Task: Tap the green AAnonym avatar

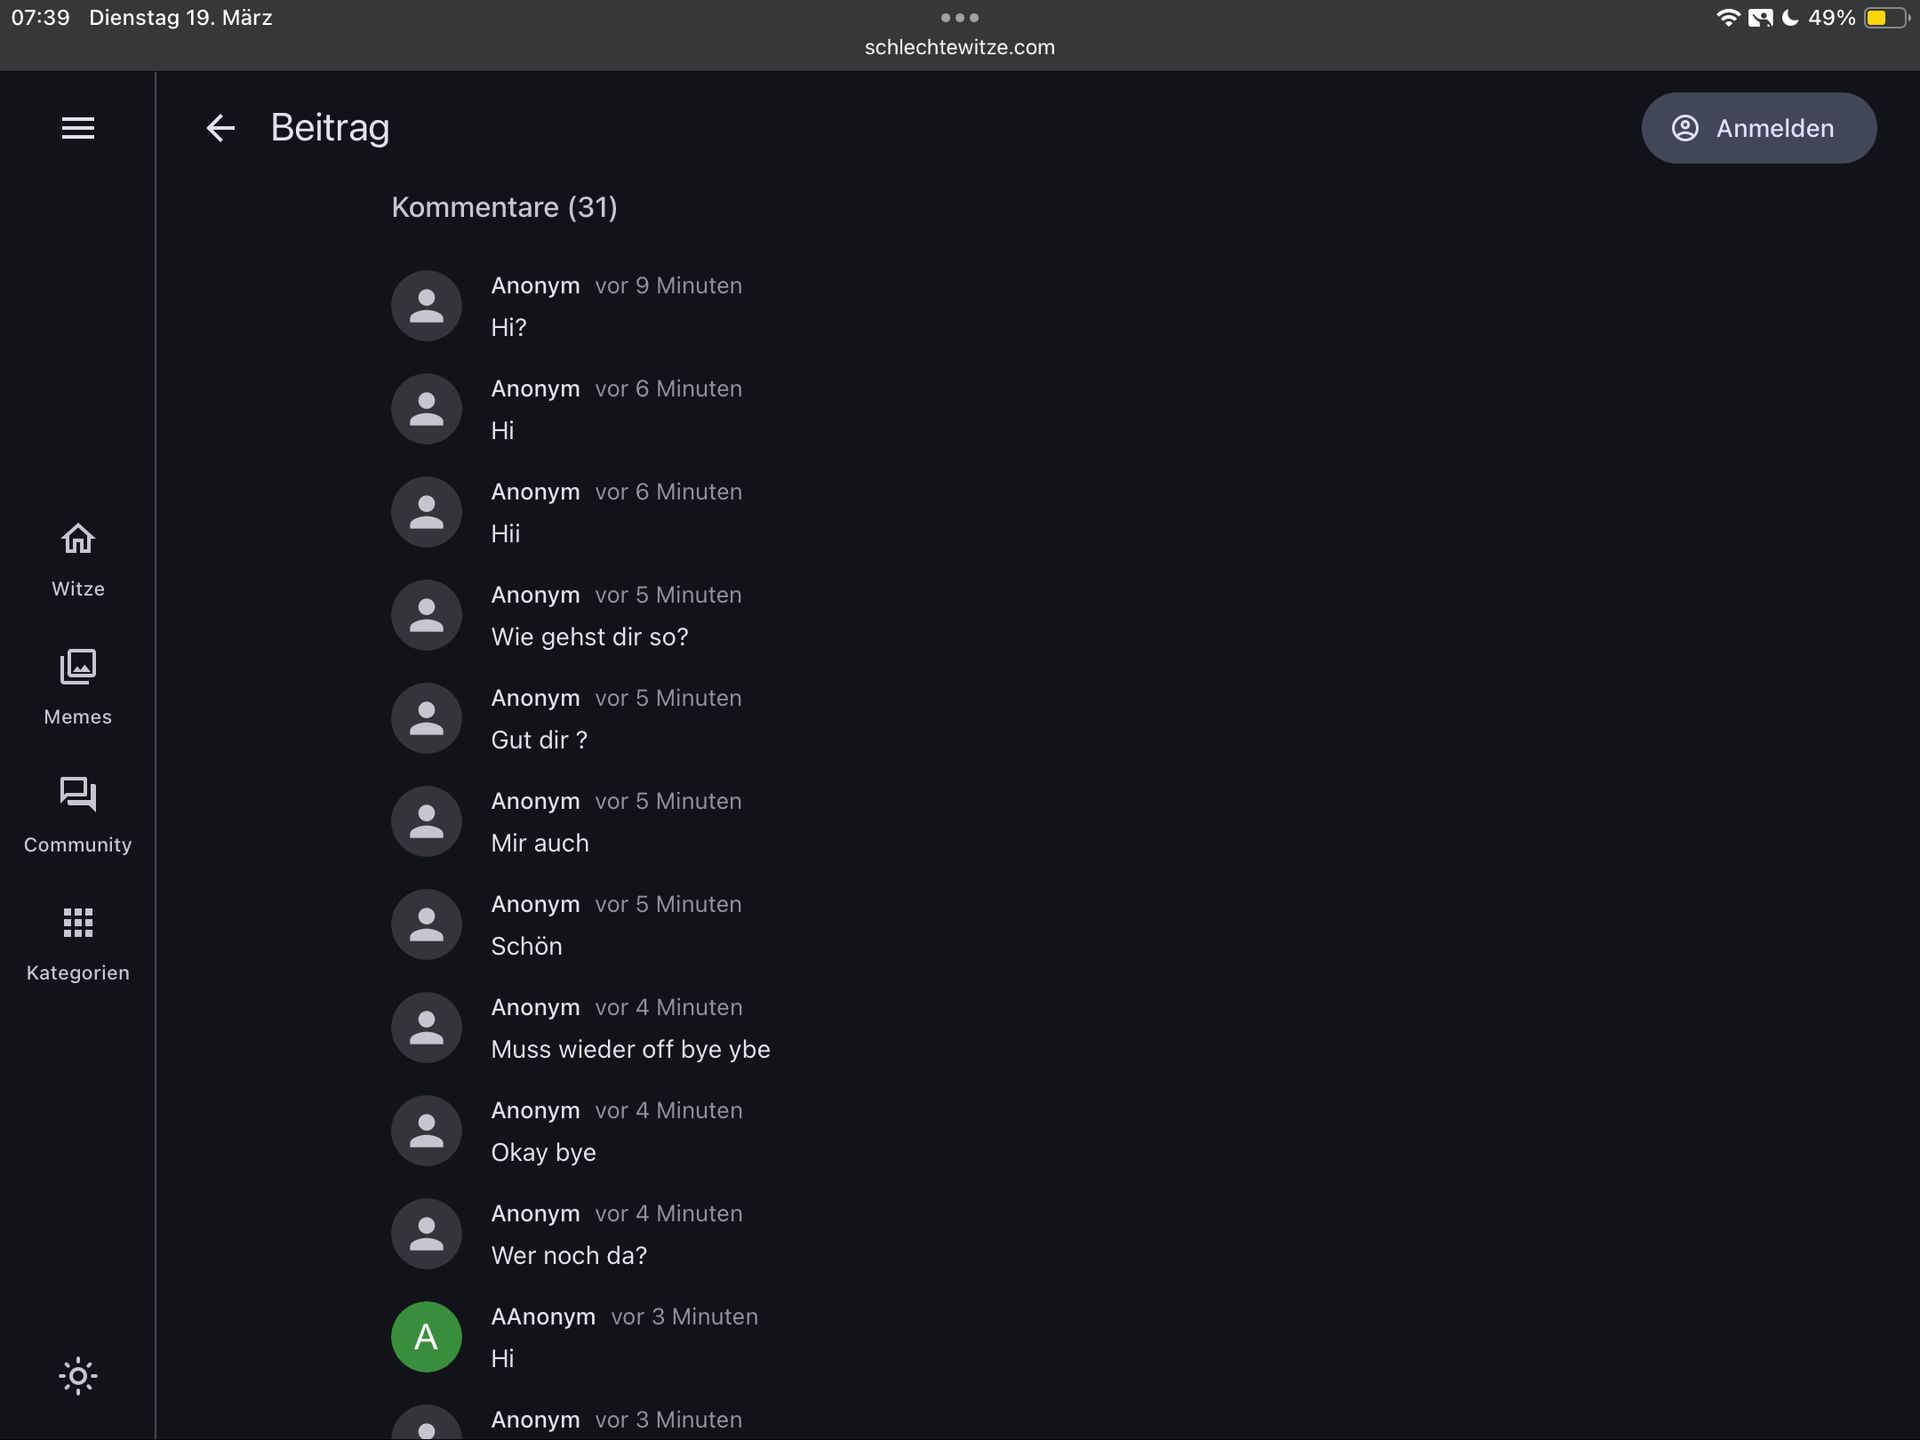Action: (426, 1337)
